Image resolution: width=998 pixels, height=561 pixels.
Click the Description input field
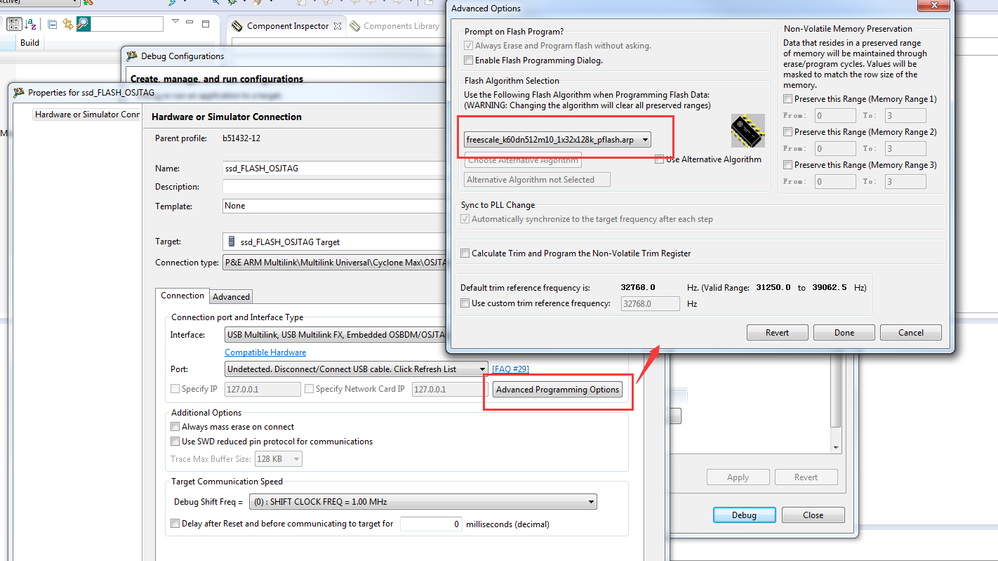pos(334,187)
